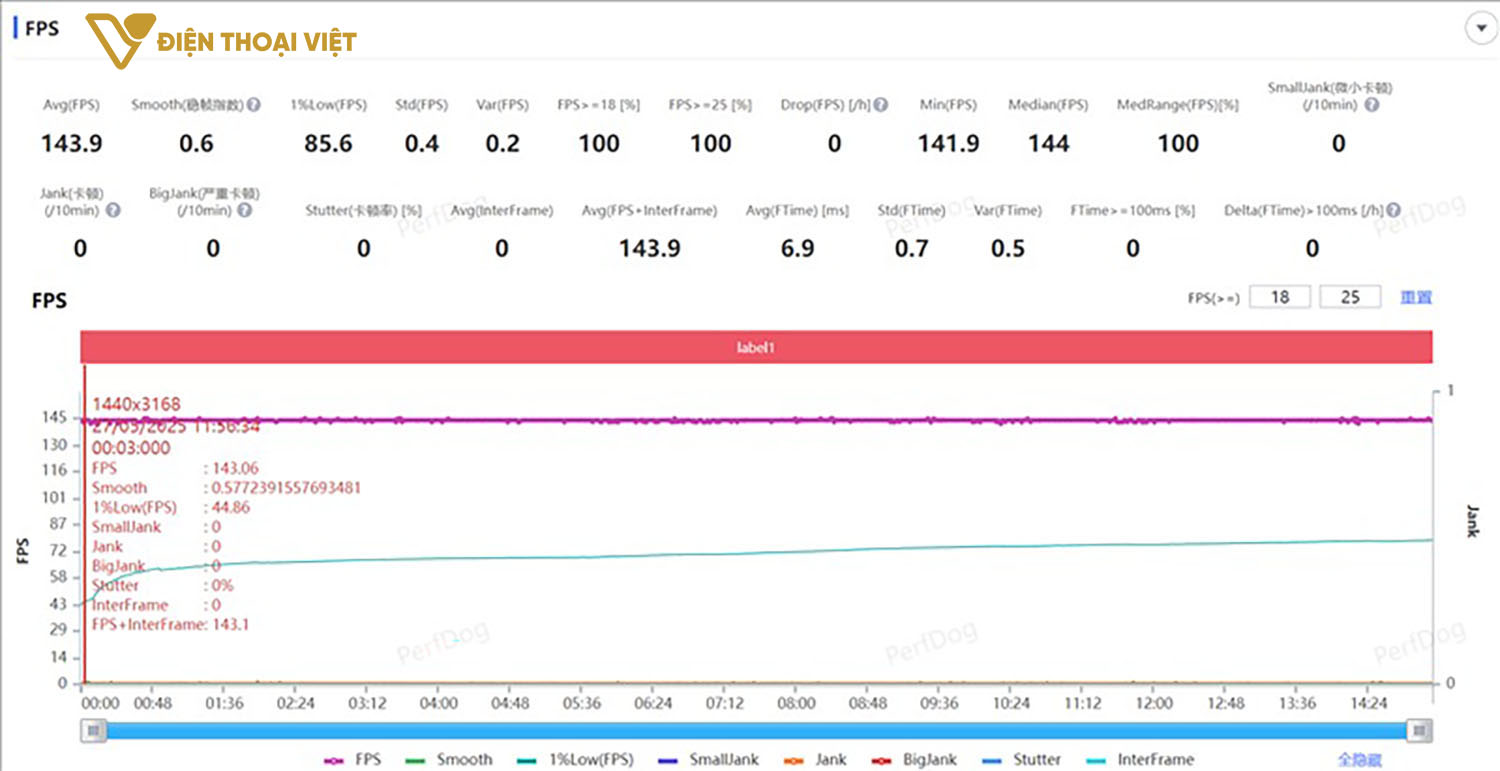
Task: Click the FPS threshold field showing 25
Action: (1350, 297)
